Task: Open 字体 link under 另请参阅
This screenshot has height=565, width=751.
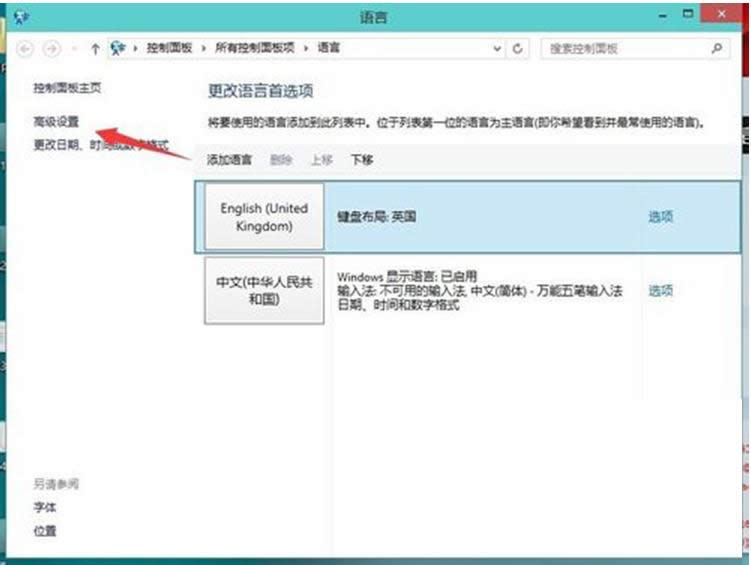Action: point(45,507)
